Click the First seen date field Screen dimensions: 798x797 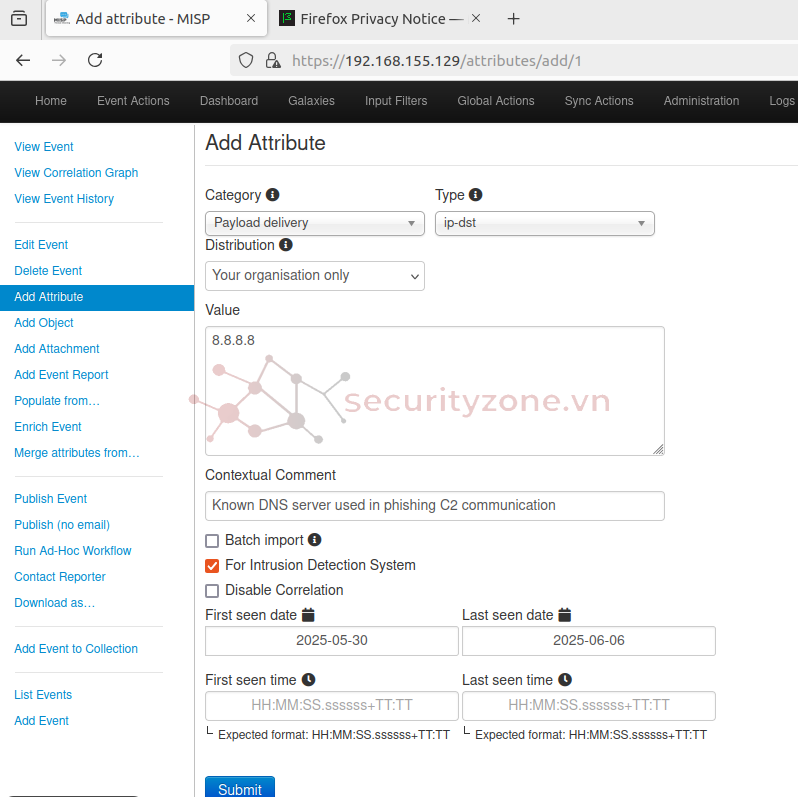coord(332,641)
